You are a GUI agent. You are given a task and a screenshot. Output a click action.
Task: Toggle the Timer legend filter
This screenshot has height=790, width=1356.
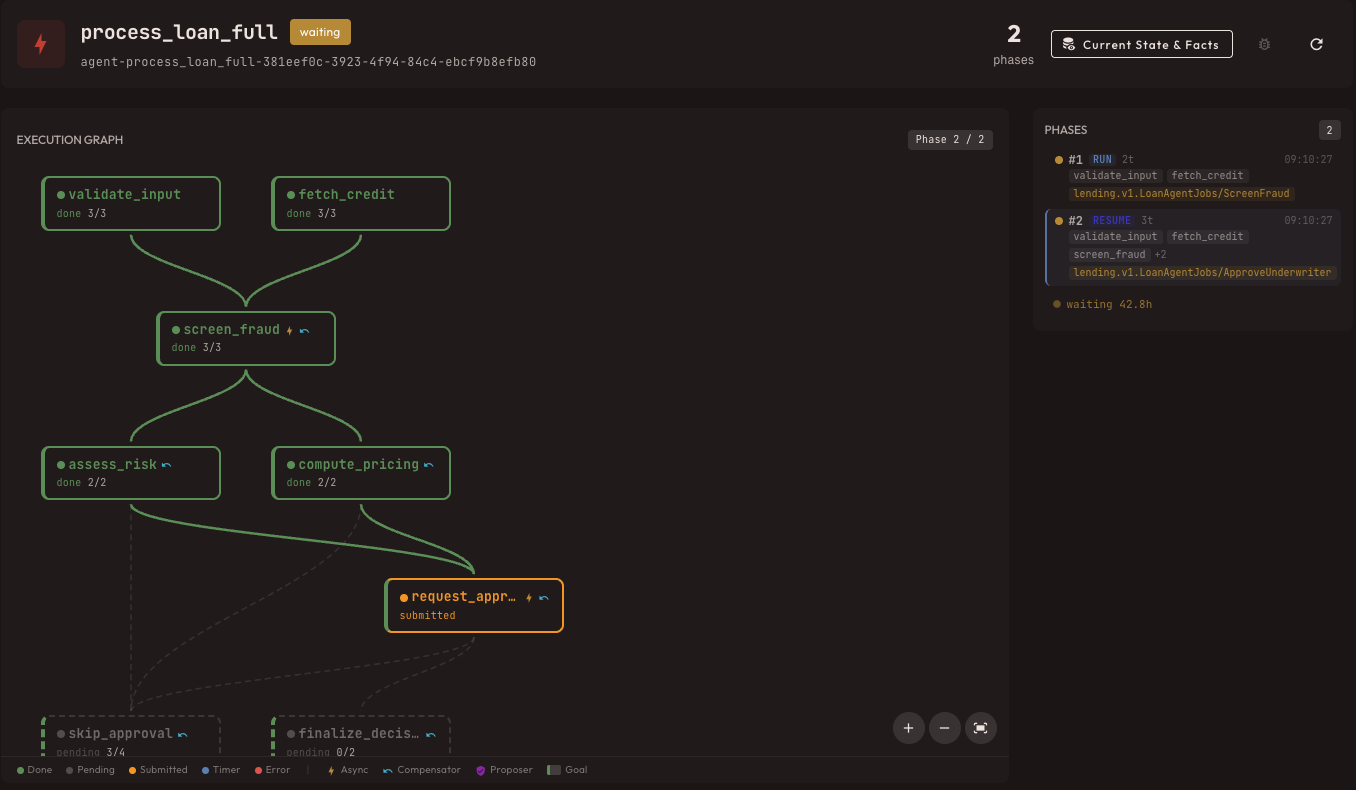tap(220, 770)
